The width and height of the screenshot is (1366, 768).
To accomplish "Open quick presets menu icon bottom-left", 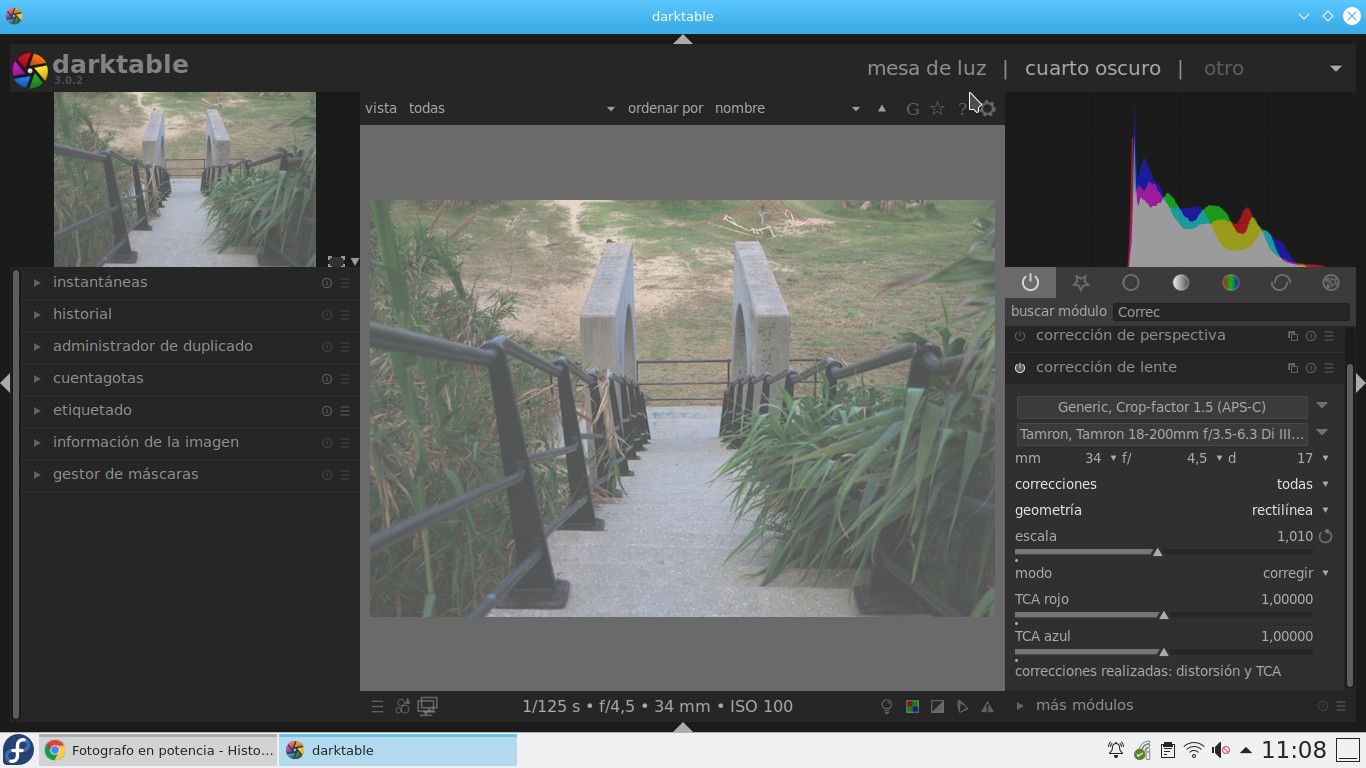I will [x=377, y=706].
